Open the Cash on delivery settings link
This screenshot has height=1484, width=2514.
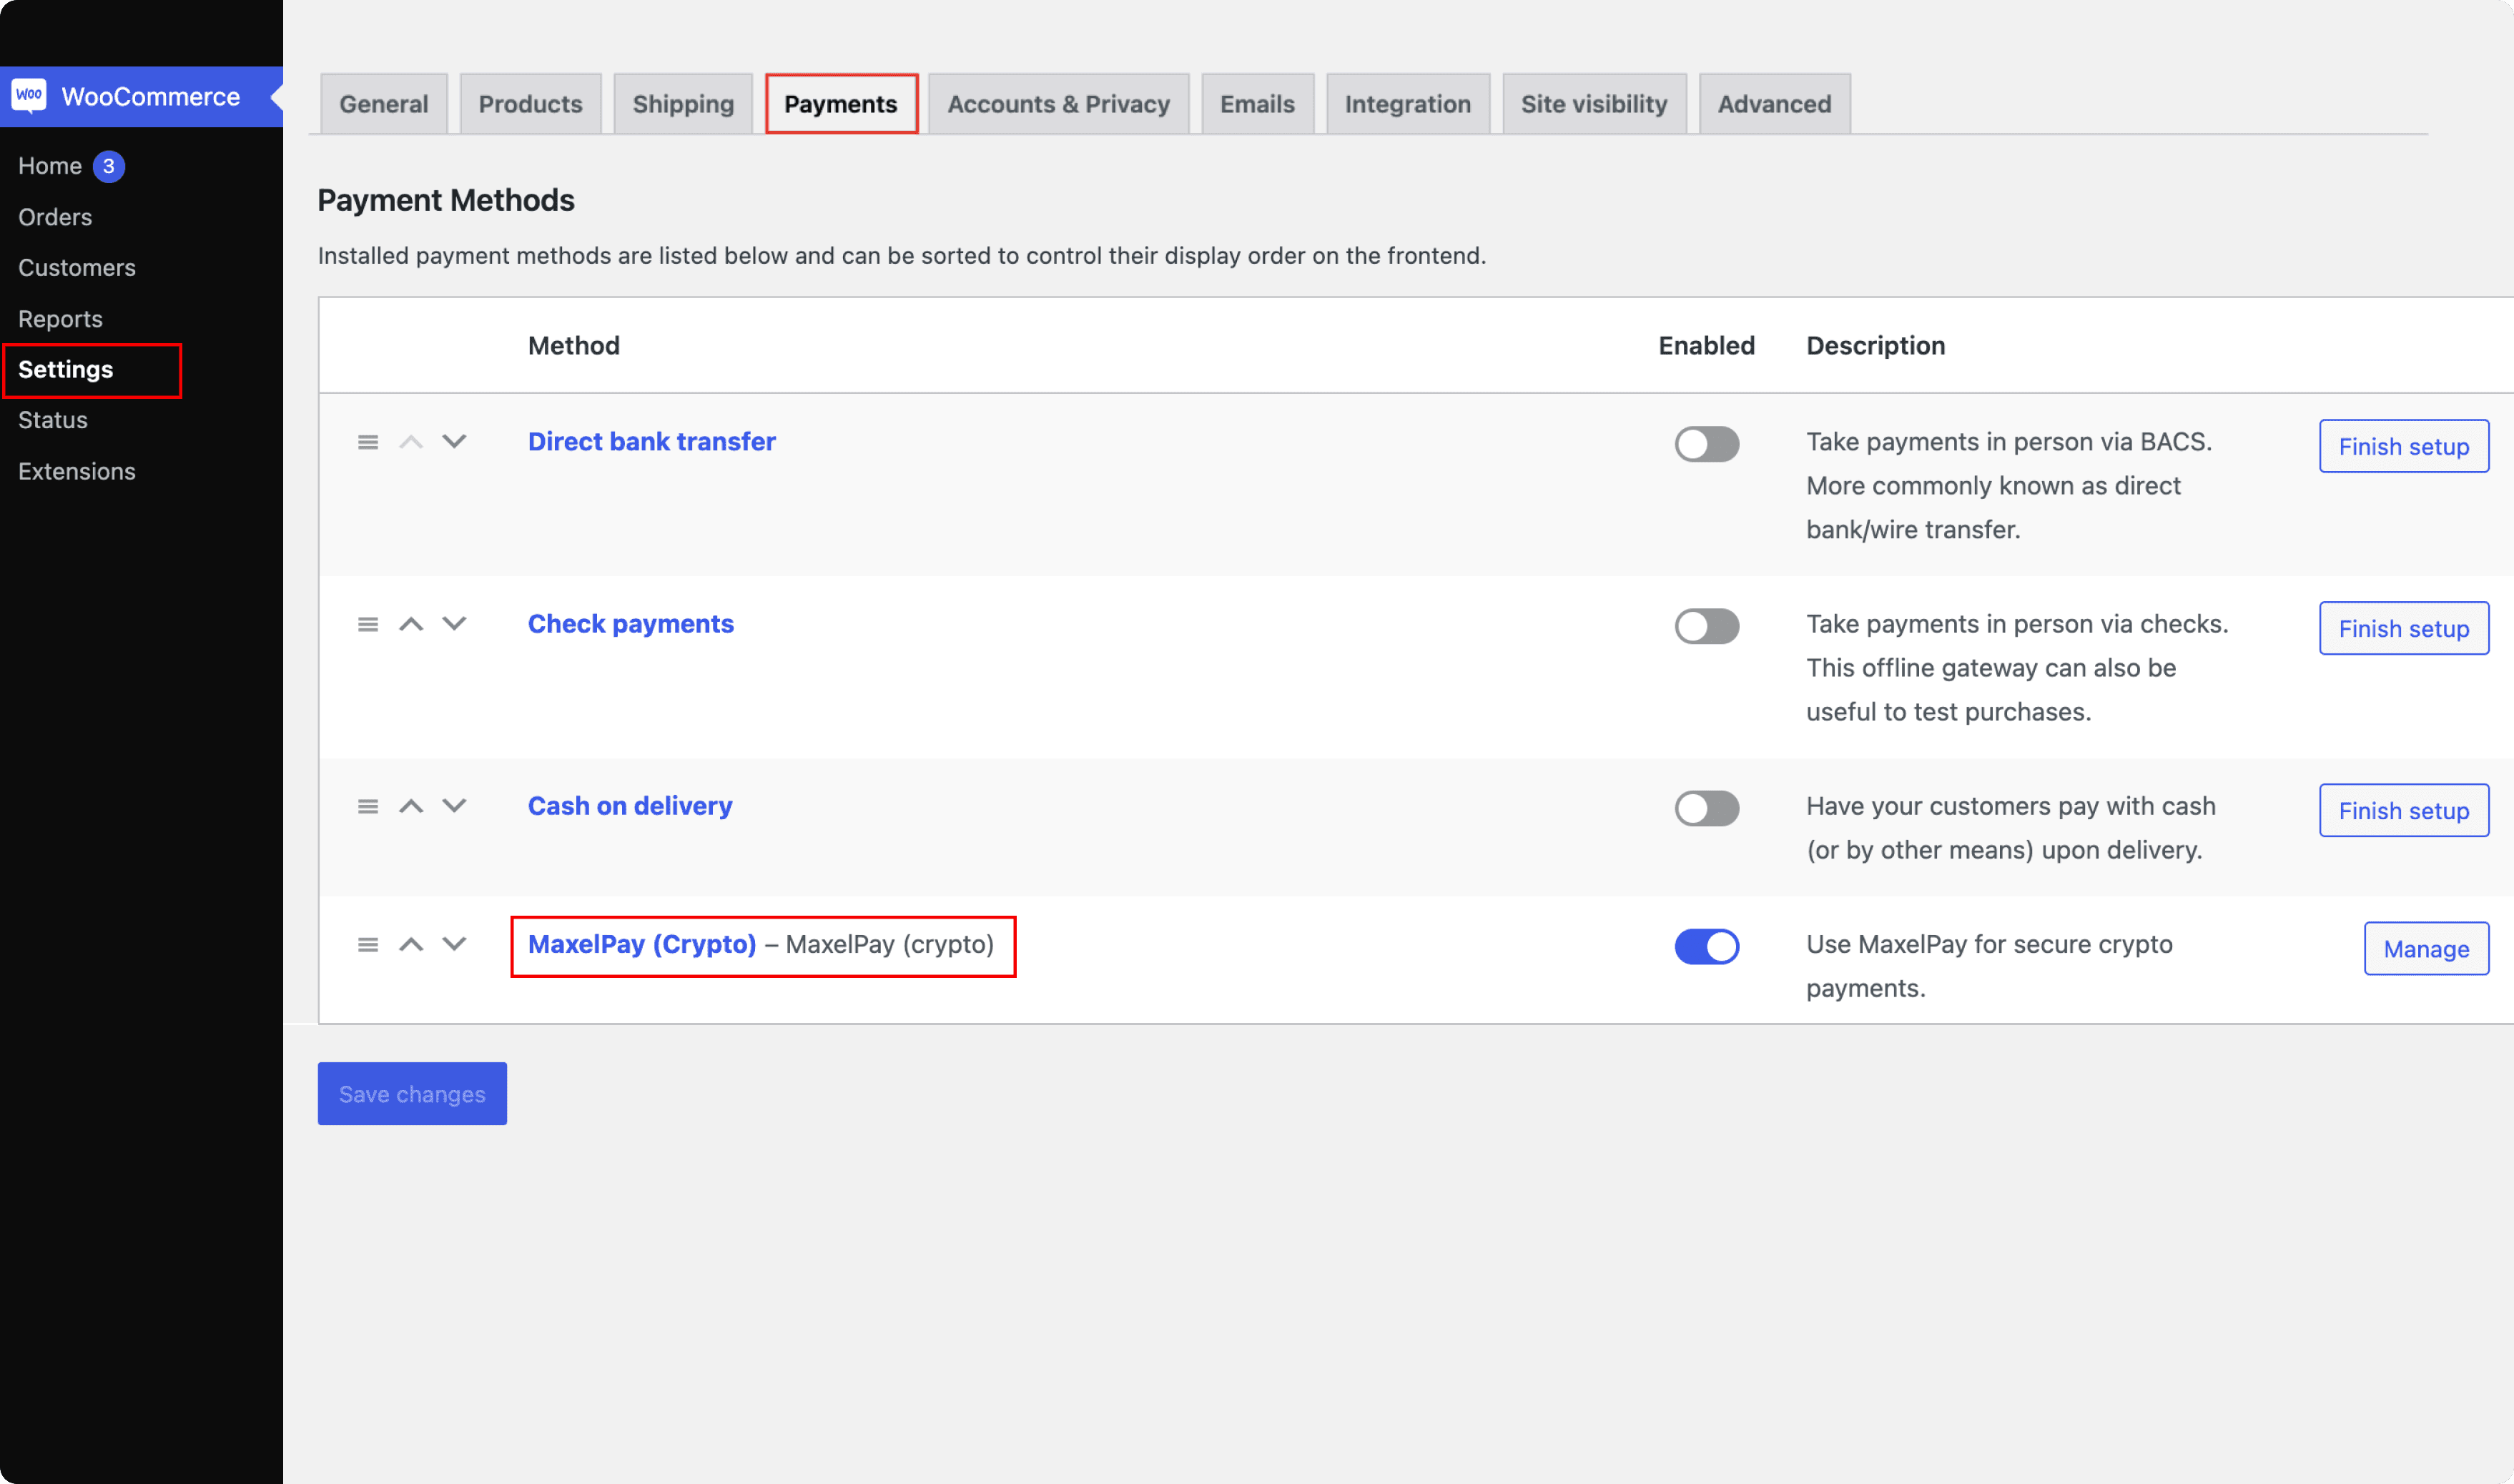[x=629, y=806]
